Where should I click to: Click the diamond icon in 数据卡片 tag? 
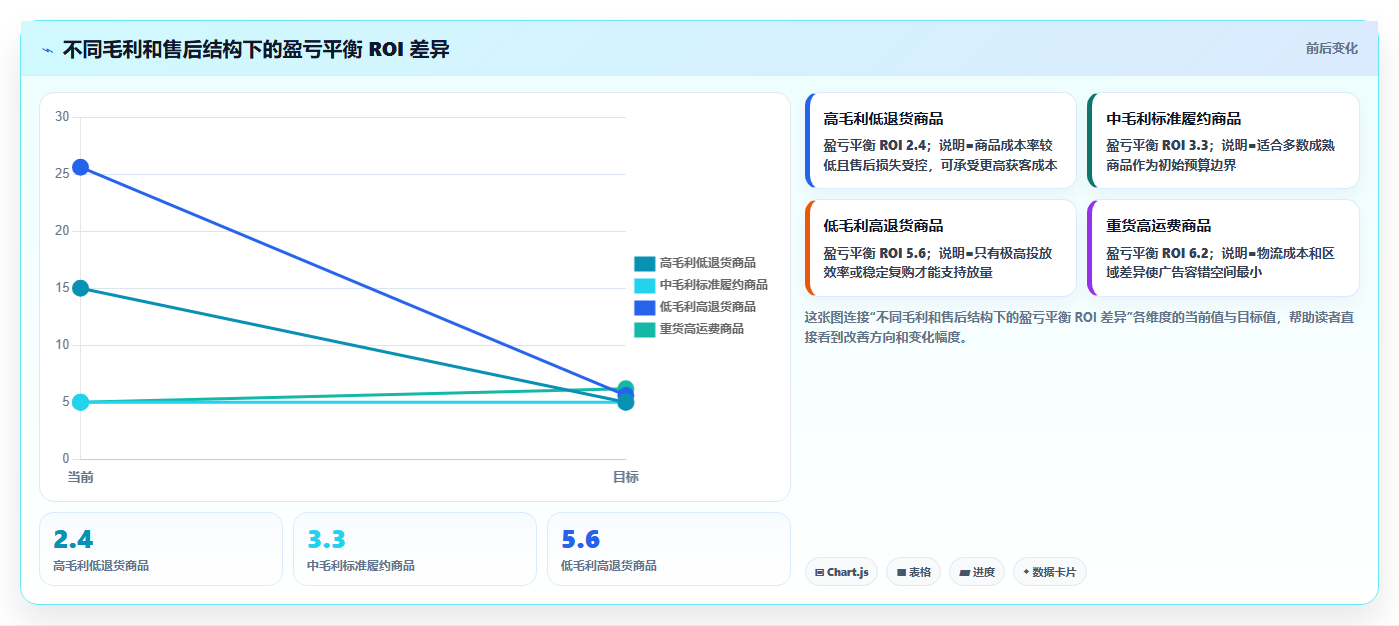pyautogui.click(x=1026, y=572)
